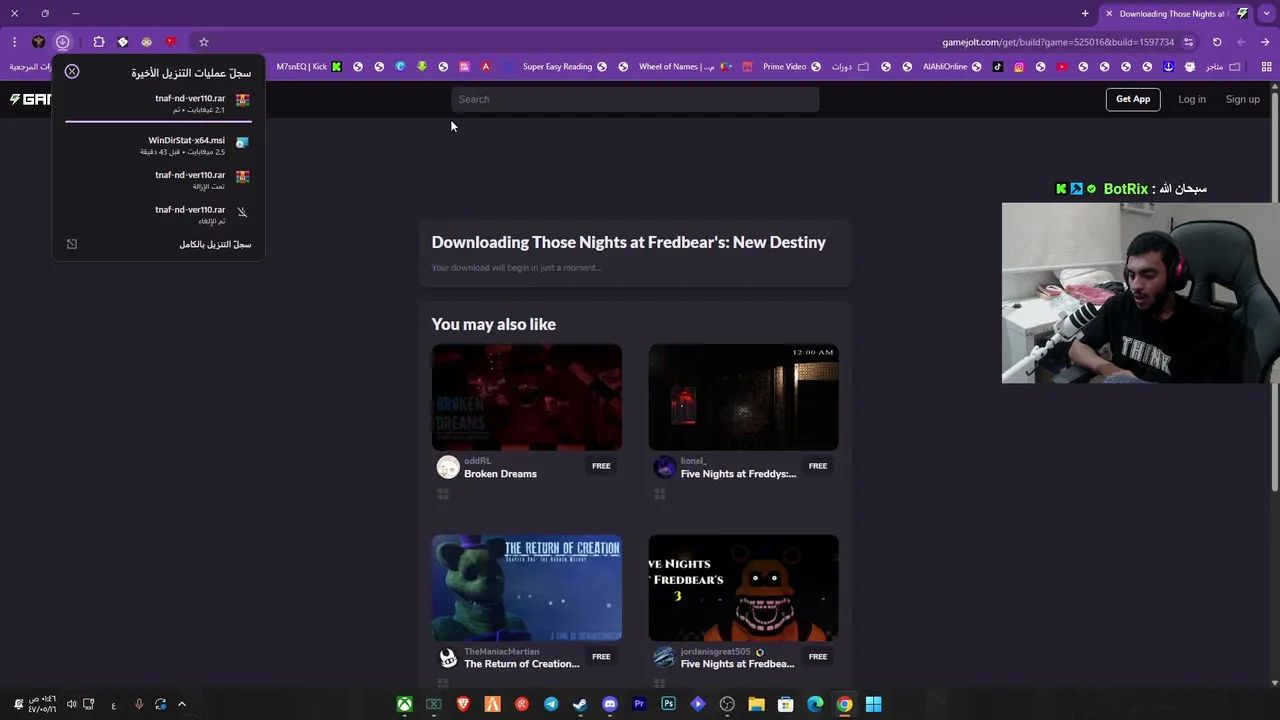Screen dimensions: 1280x720
Task: Open File Explorer from taskbar
Action: click(x=756, y=704)
